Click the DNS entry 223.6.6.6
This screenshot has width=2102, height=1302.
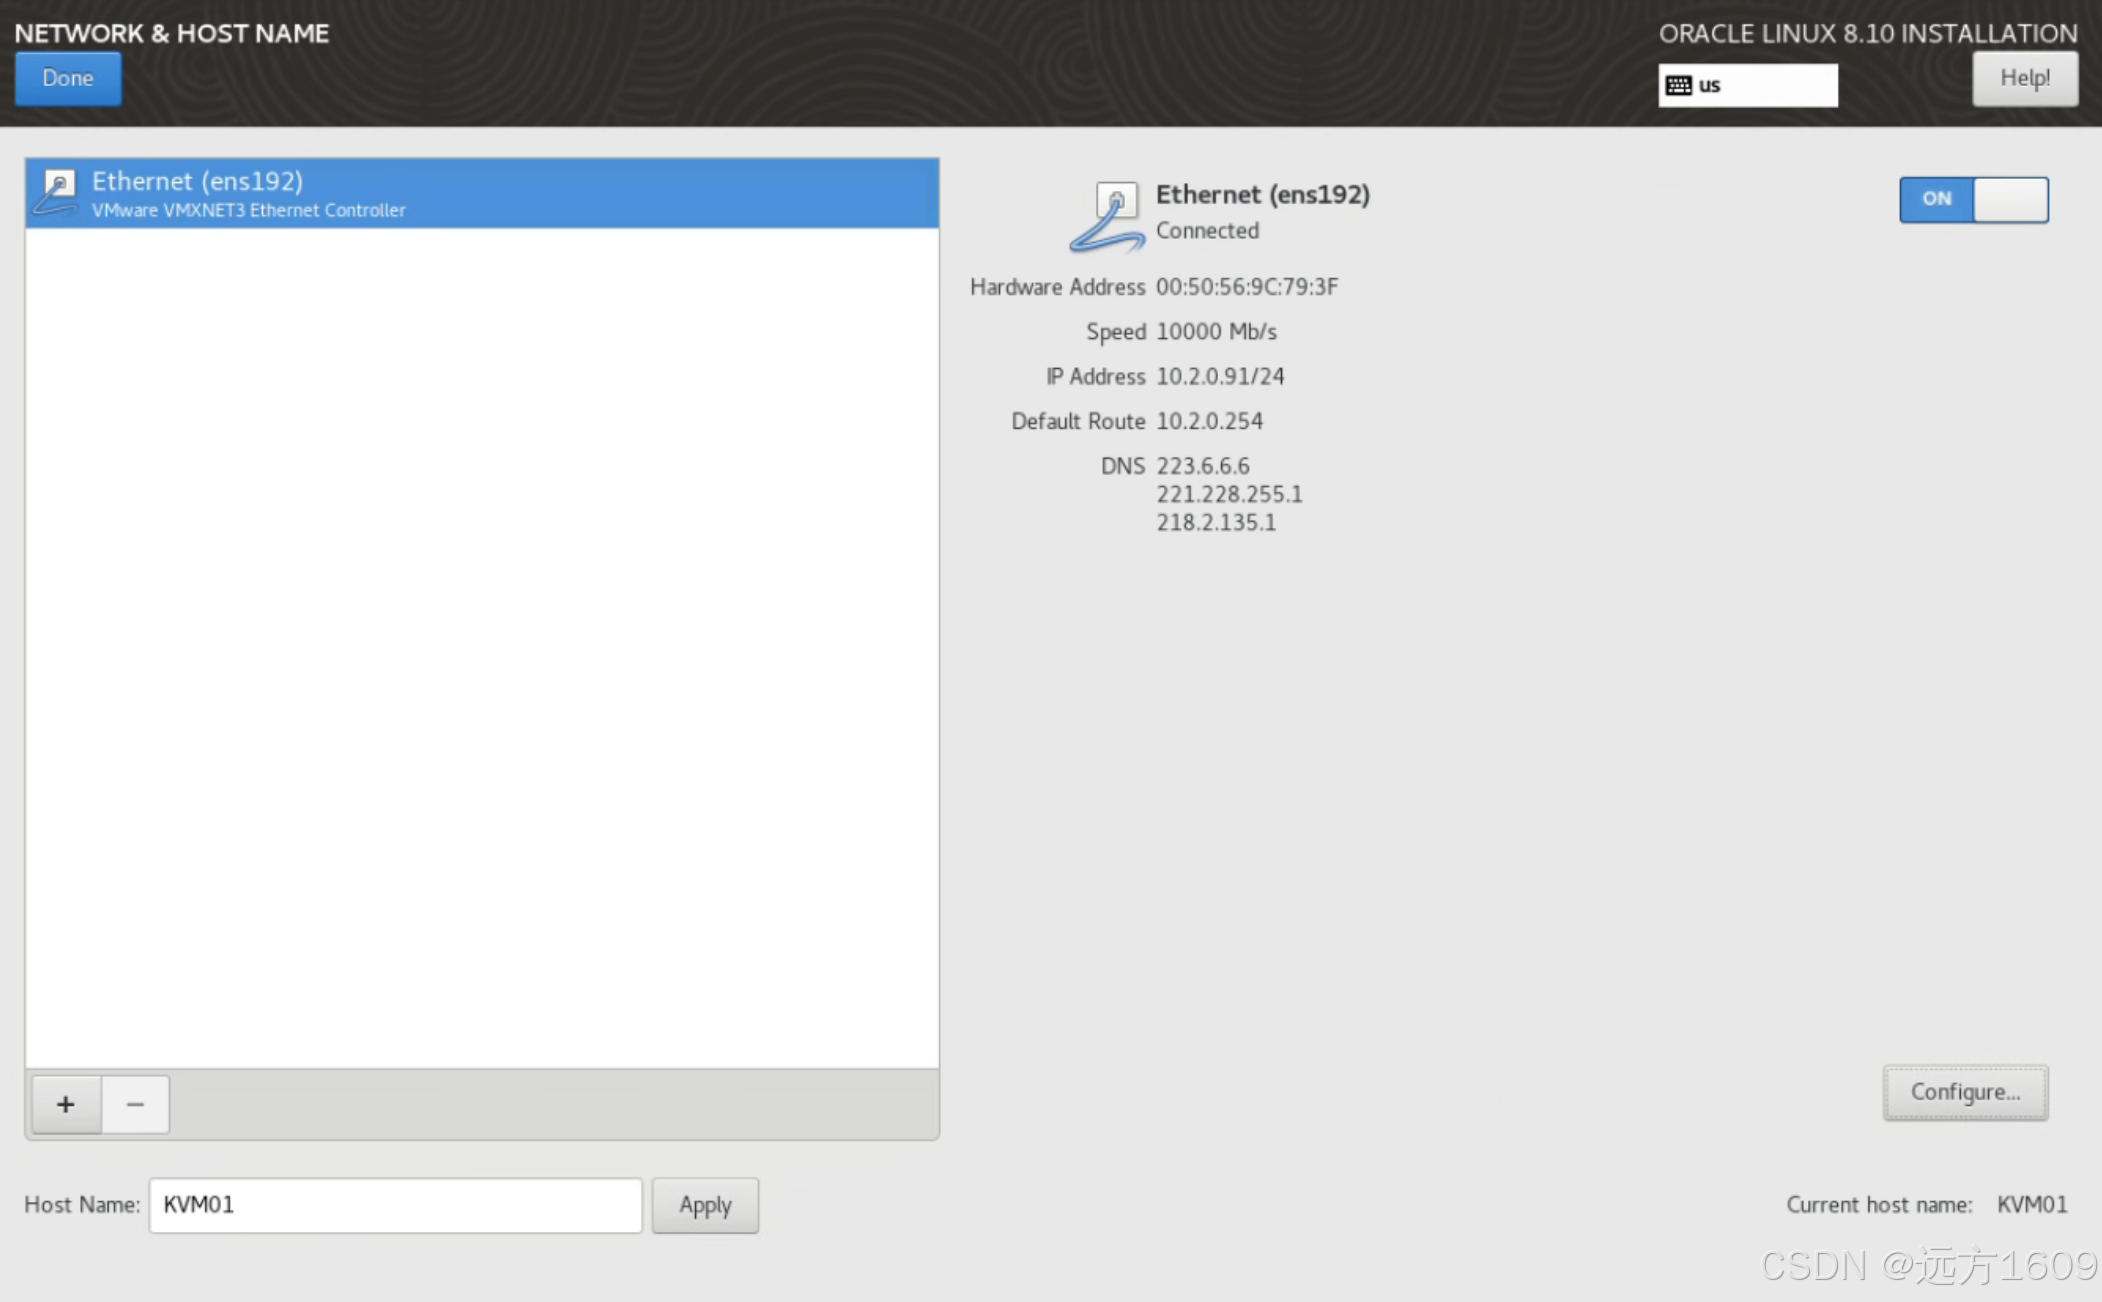[1202, 466]
